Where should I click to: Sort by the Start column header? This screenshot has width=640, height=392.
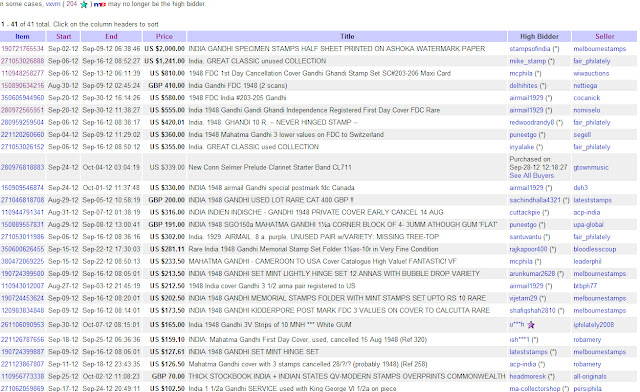(64, 36)
